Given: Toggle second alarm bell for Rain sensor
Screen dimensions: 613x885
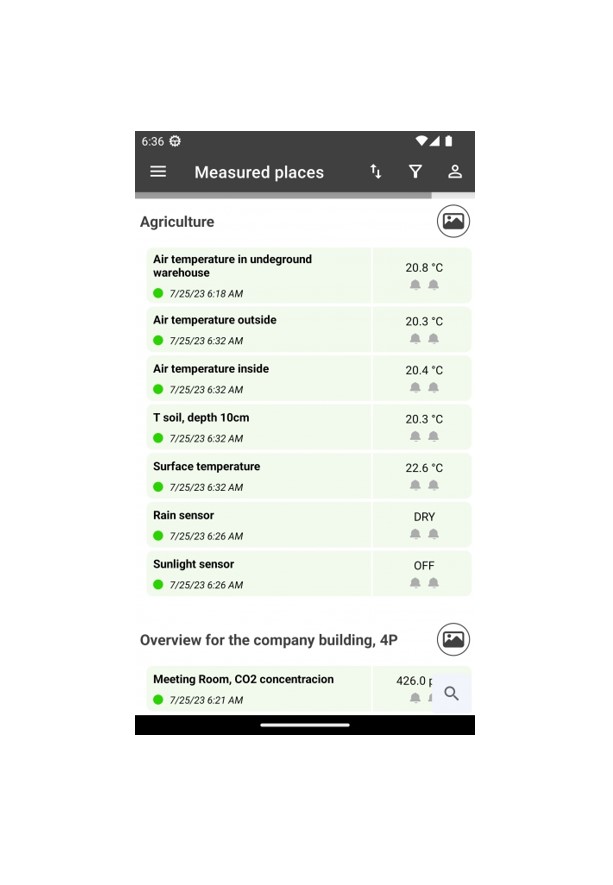Looking at the screenshot, I should (x=434, y=533).
